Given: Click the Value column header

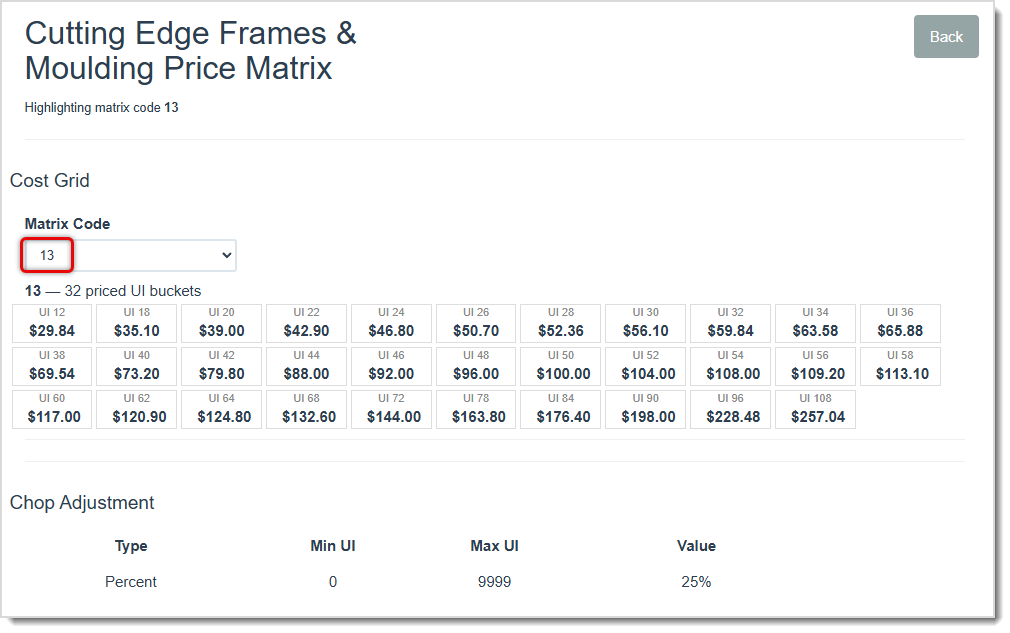Looking at the screenshot, I should click(x=696, y=546).
